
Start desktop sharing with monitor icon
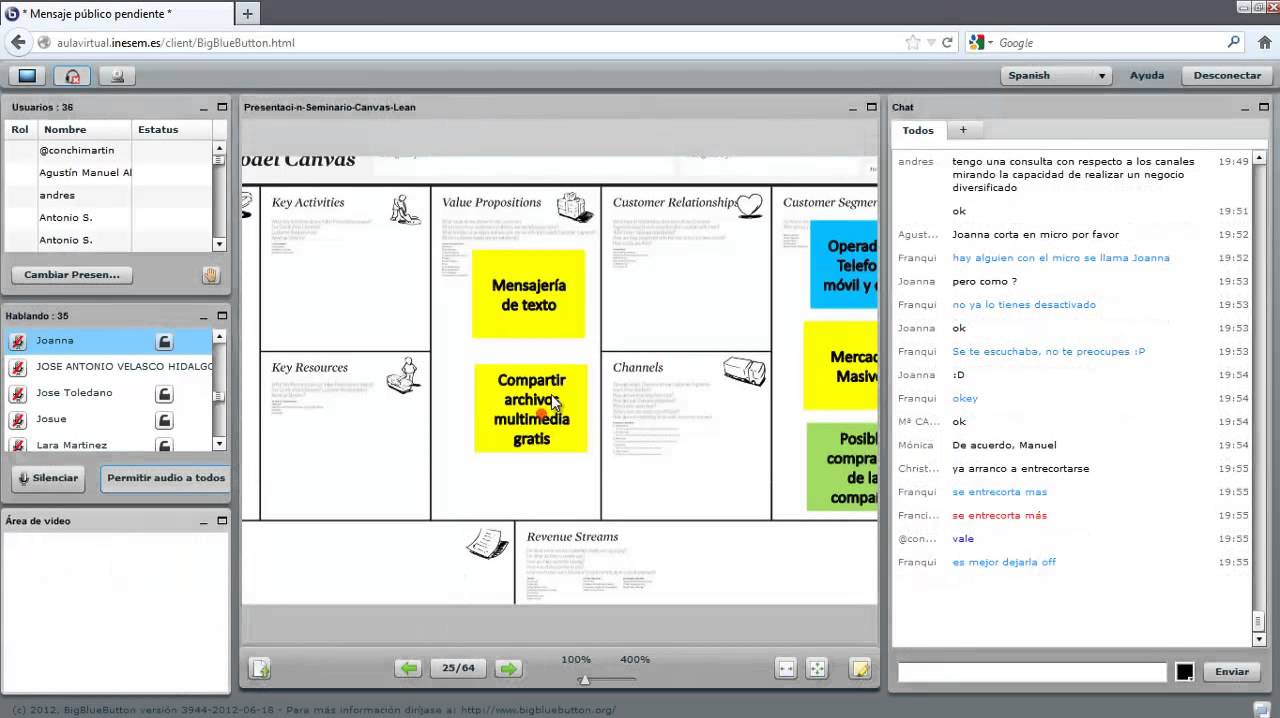click(x=27, y=75)
